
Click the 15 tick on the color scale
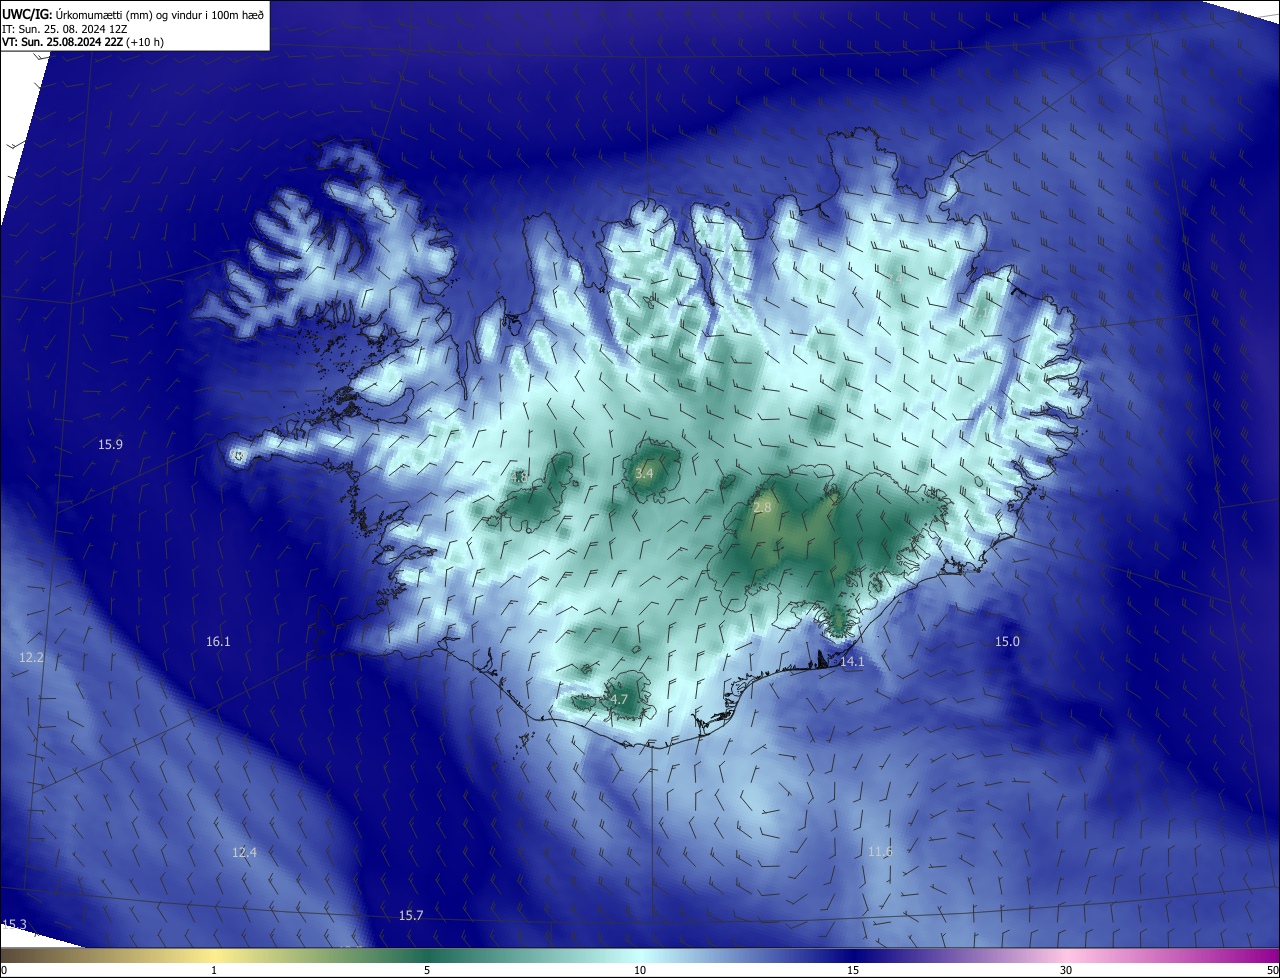(x=853, y=970)
